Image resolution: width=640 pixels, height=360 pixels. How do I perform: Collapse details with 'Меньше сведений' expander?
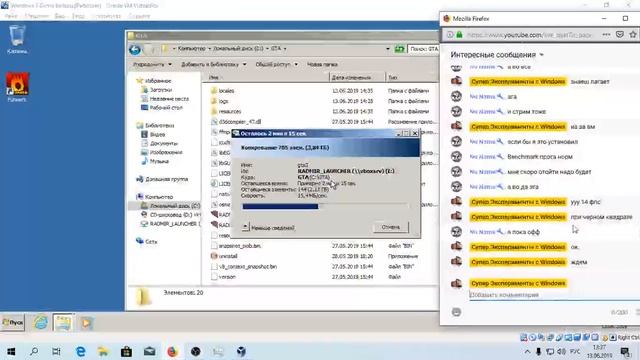pyautogui.click(x=268, y=227)
